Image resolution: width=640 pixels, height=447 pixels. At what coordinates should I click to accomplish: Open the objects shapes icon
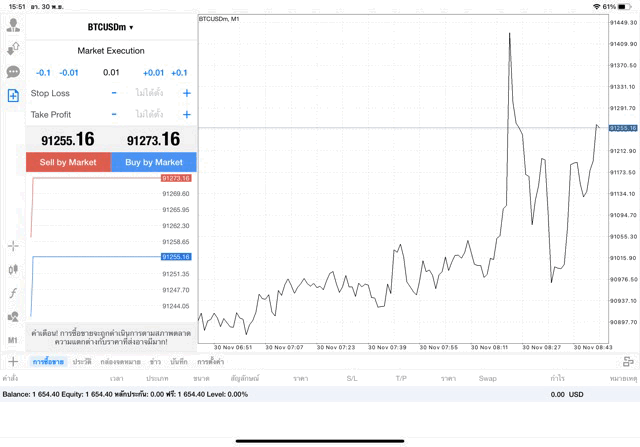[x=13, y=316]
